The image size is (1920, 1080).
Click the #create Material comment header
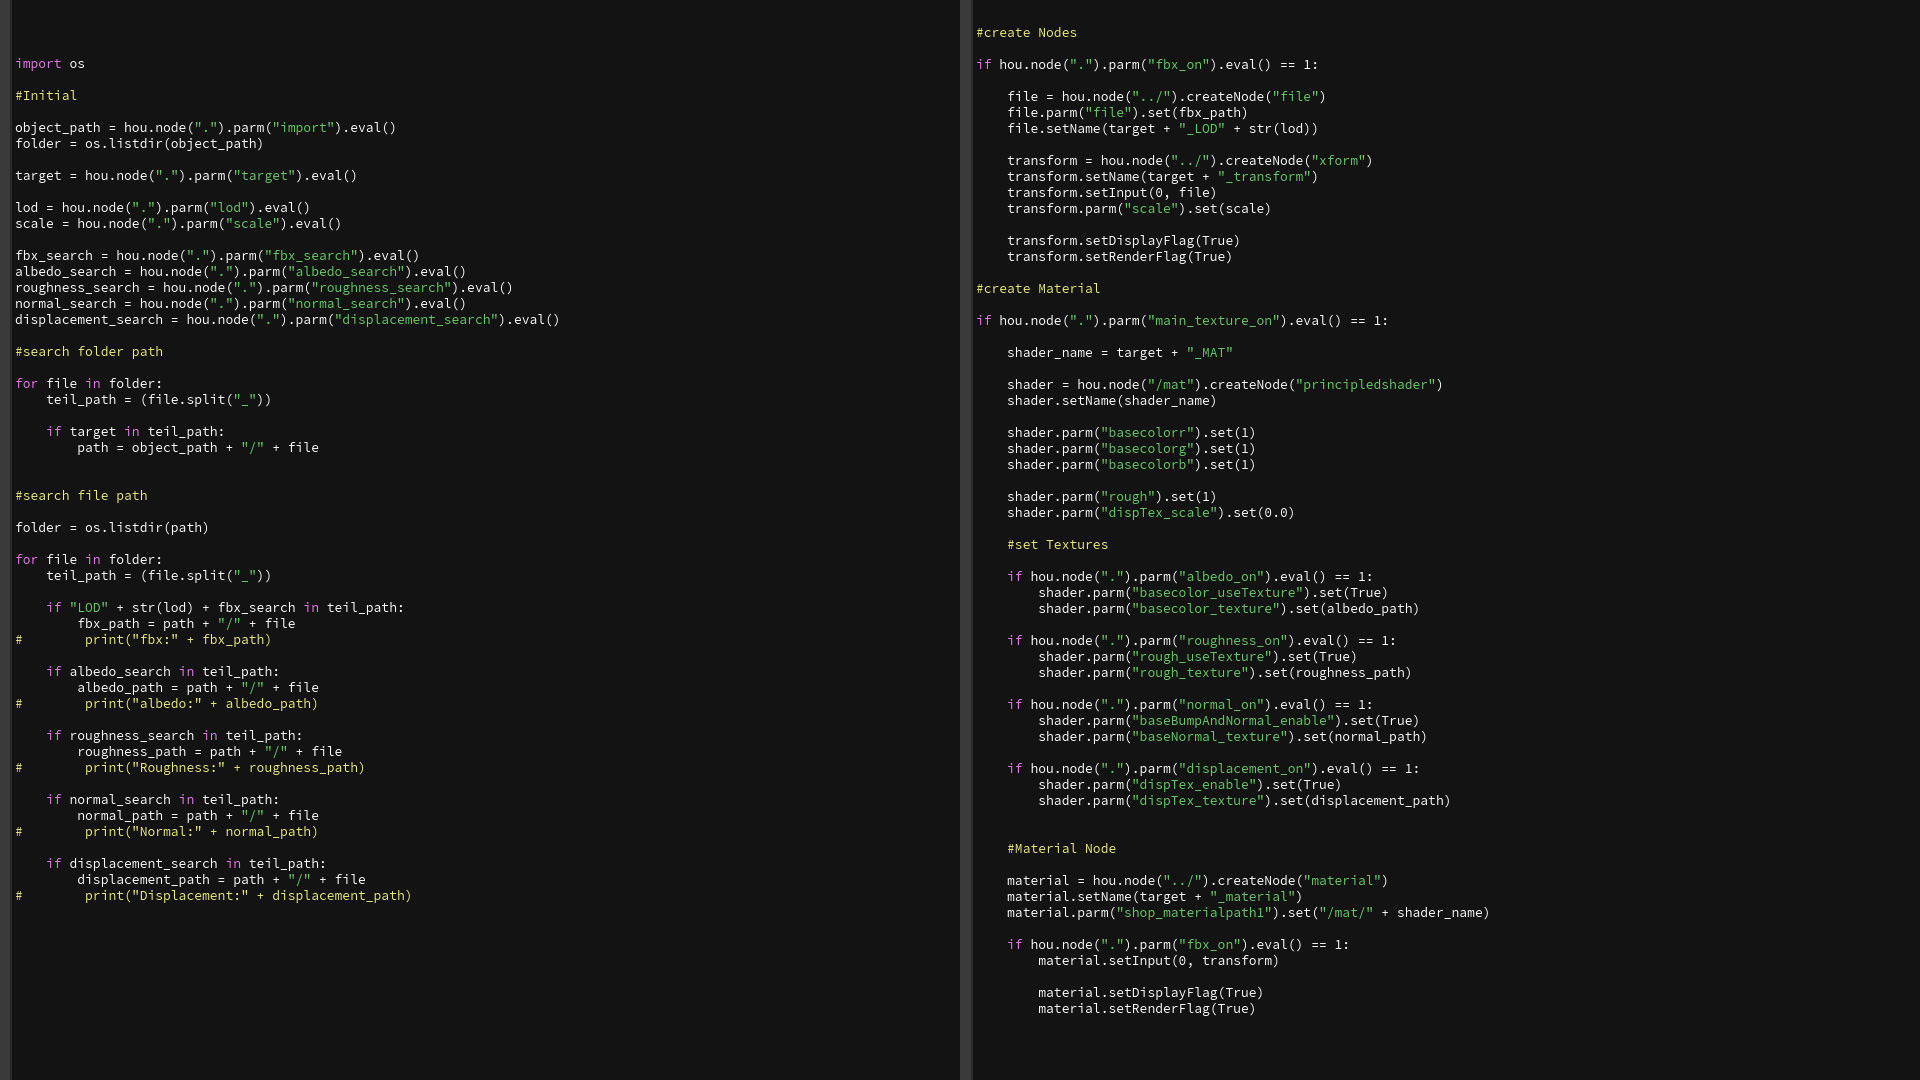point(1038,288)
